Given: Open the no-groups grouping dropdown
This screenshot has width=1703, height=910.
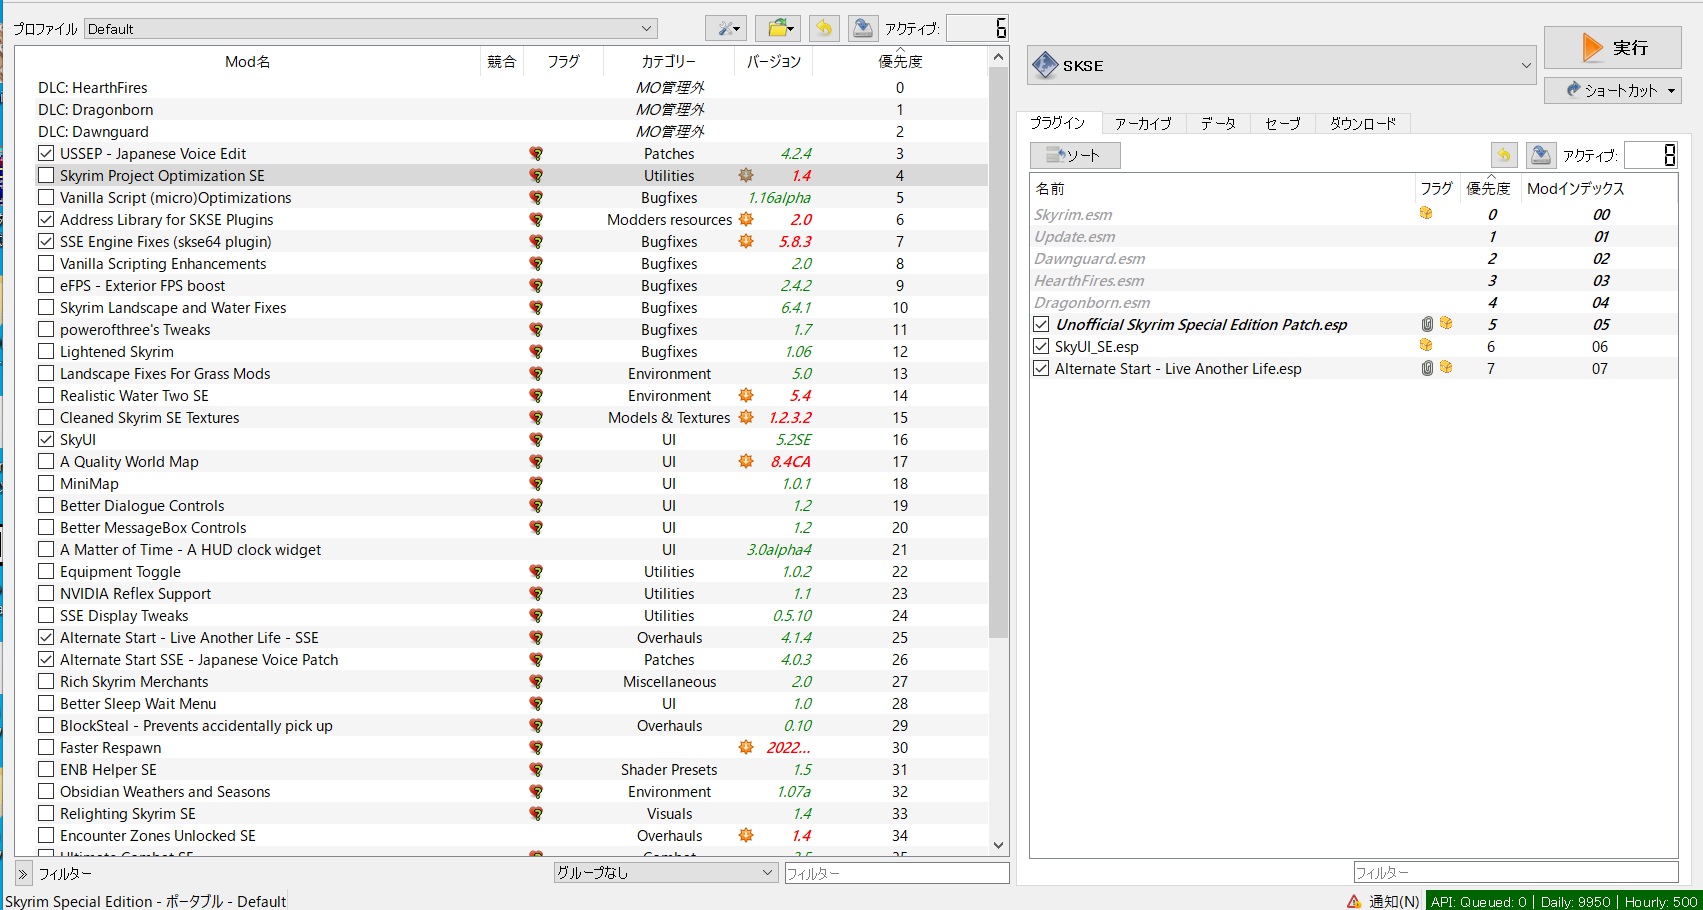Looking at the screenshot, I should click(665, 872).
